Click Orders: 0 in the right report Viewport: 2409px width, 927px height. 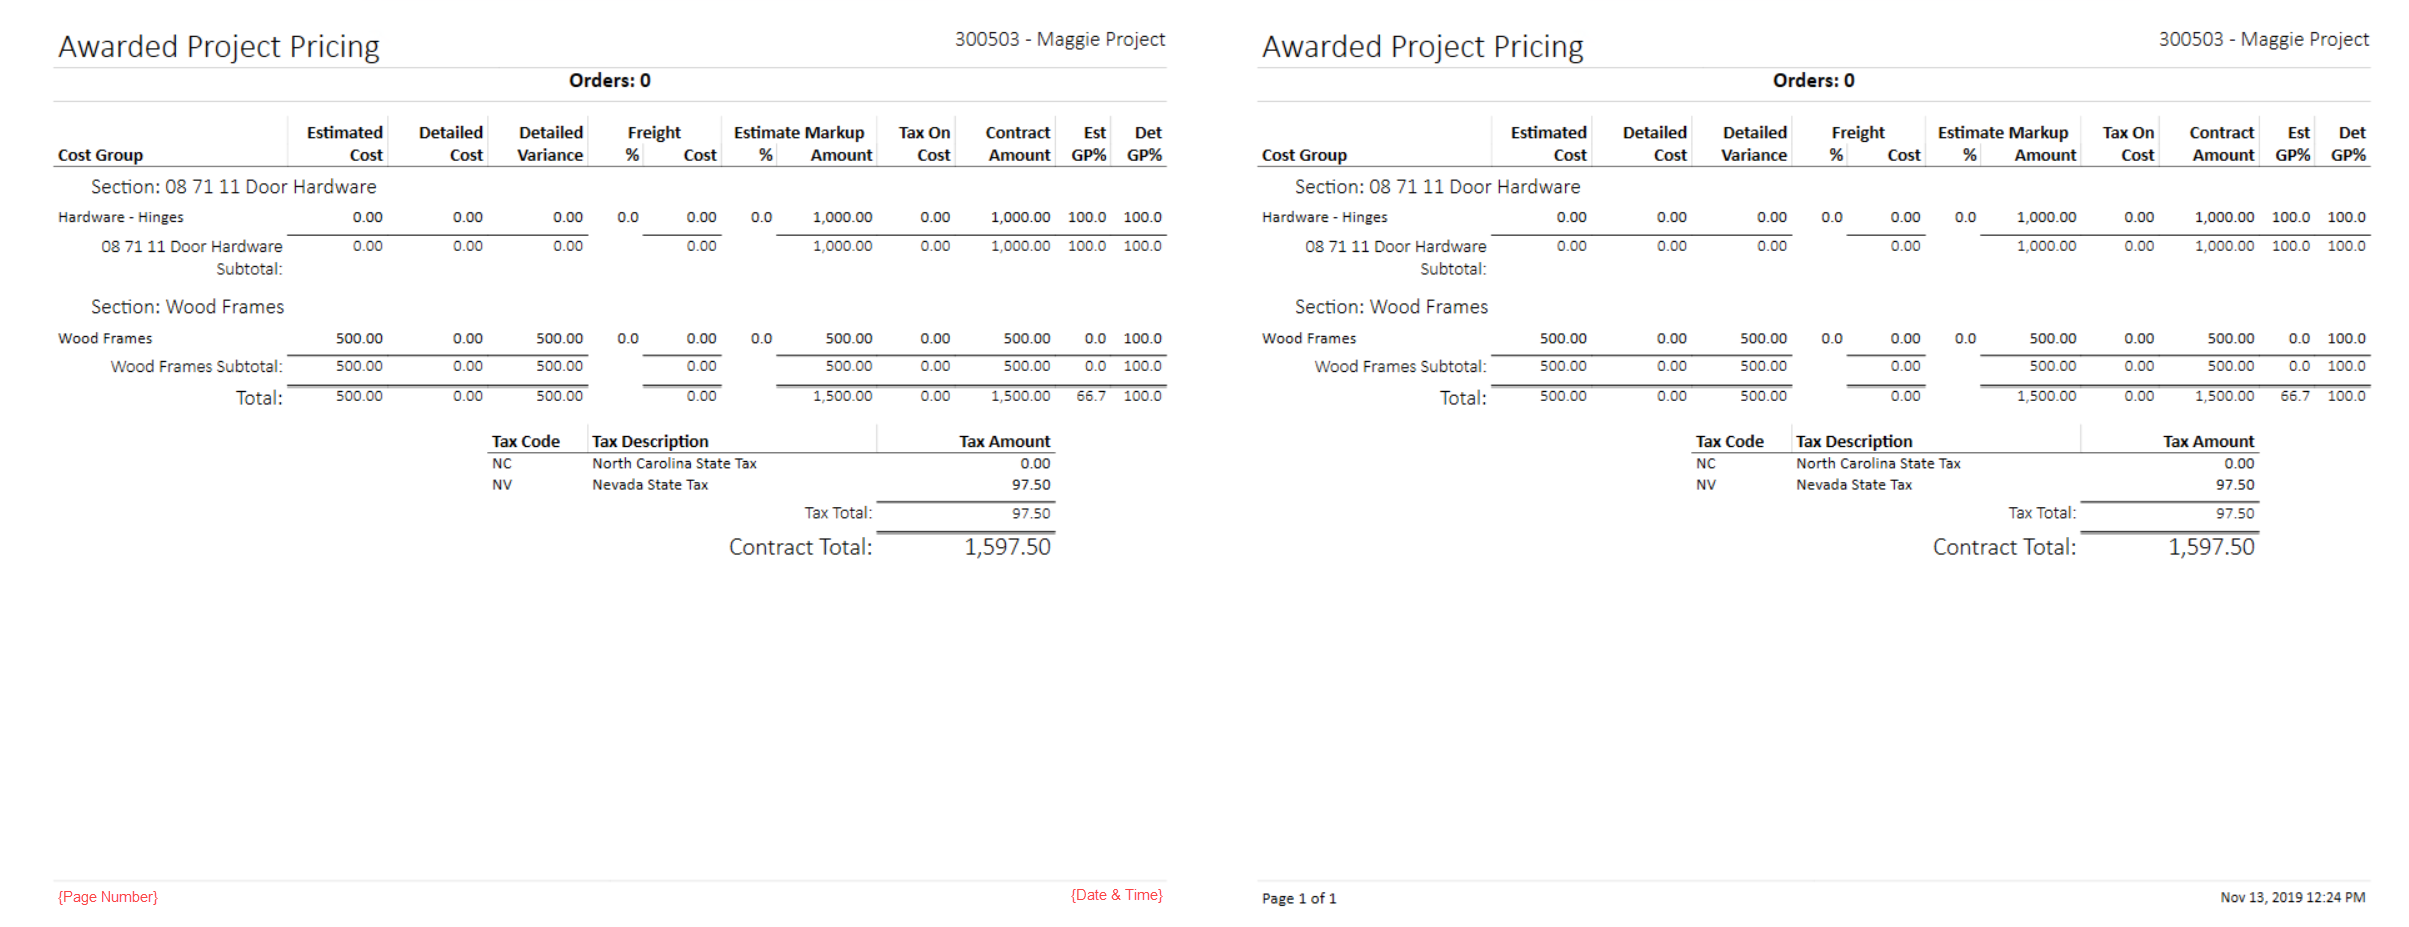pos(1814,81)
